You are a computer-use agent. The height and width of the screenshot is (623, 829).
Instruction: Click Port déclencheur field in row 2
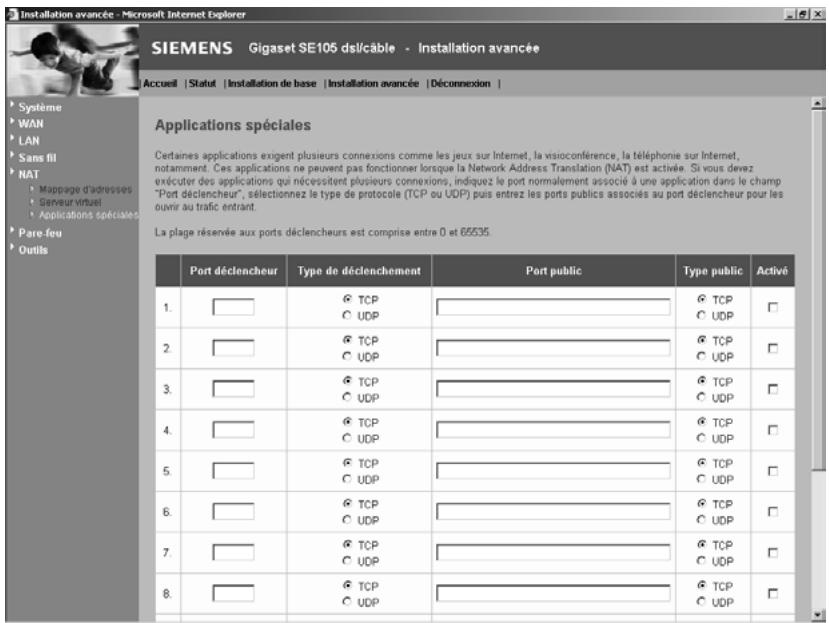(x=233, y=348)
